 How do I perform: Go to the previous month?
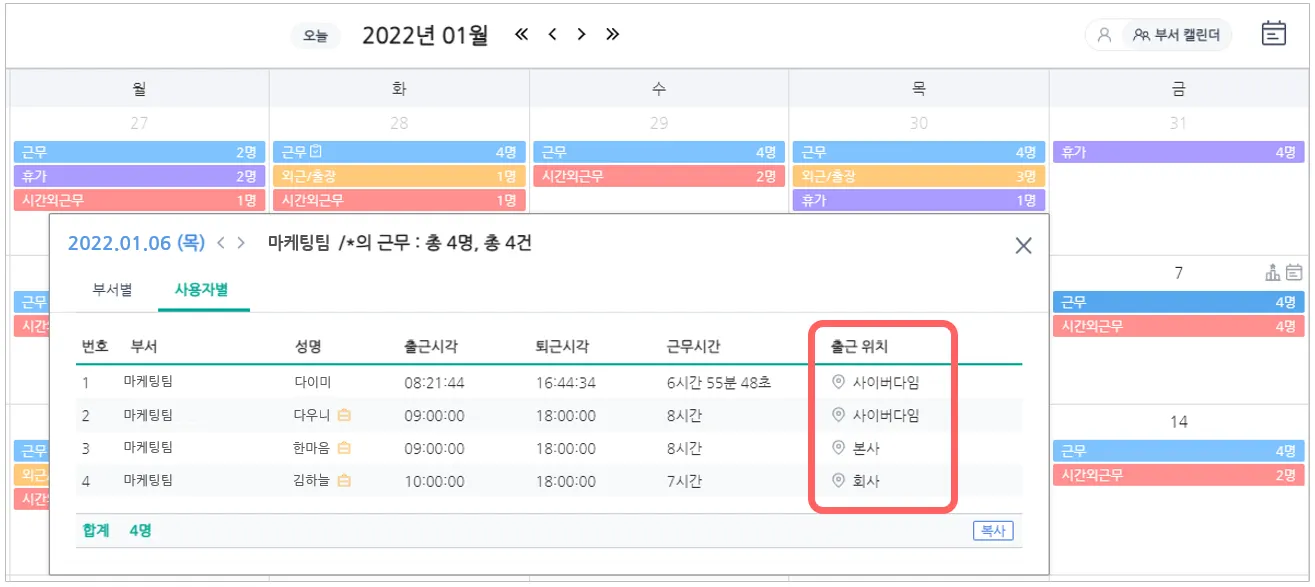coord(552,35)
